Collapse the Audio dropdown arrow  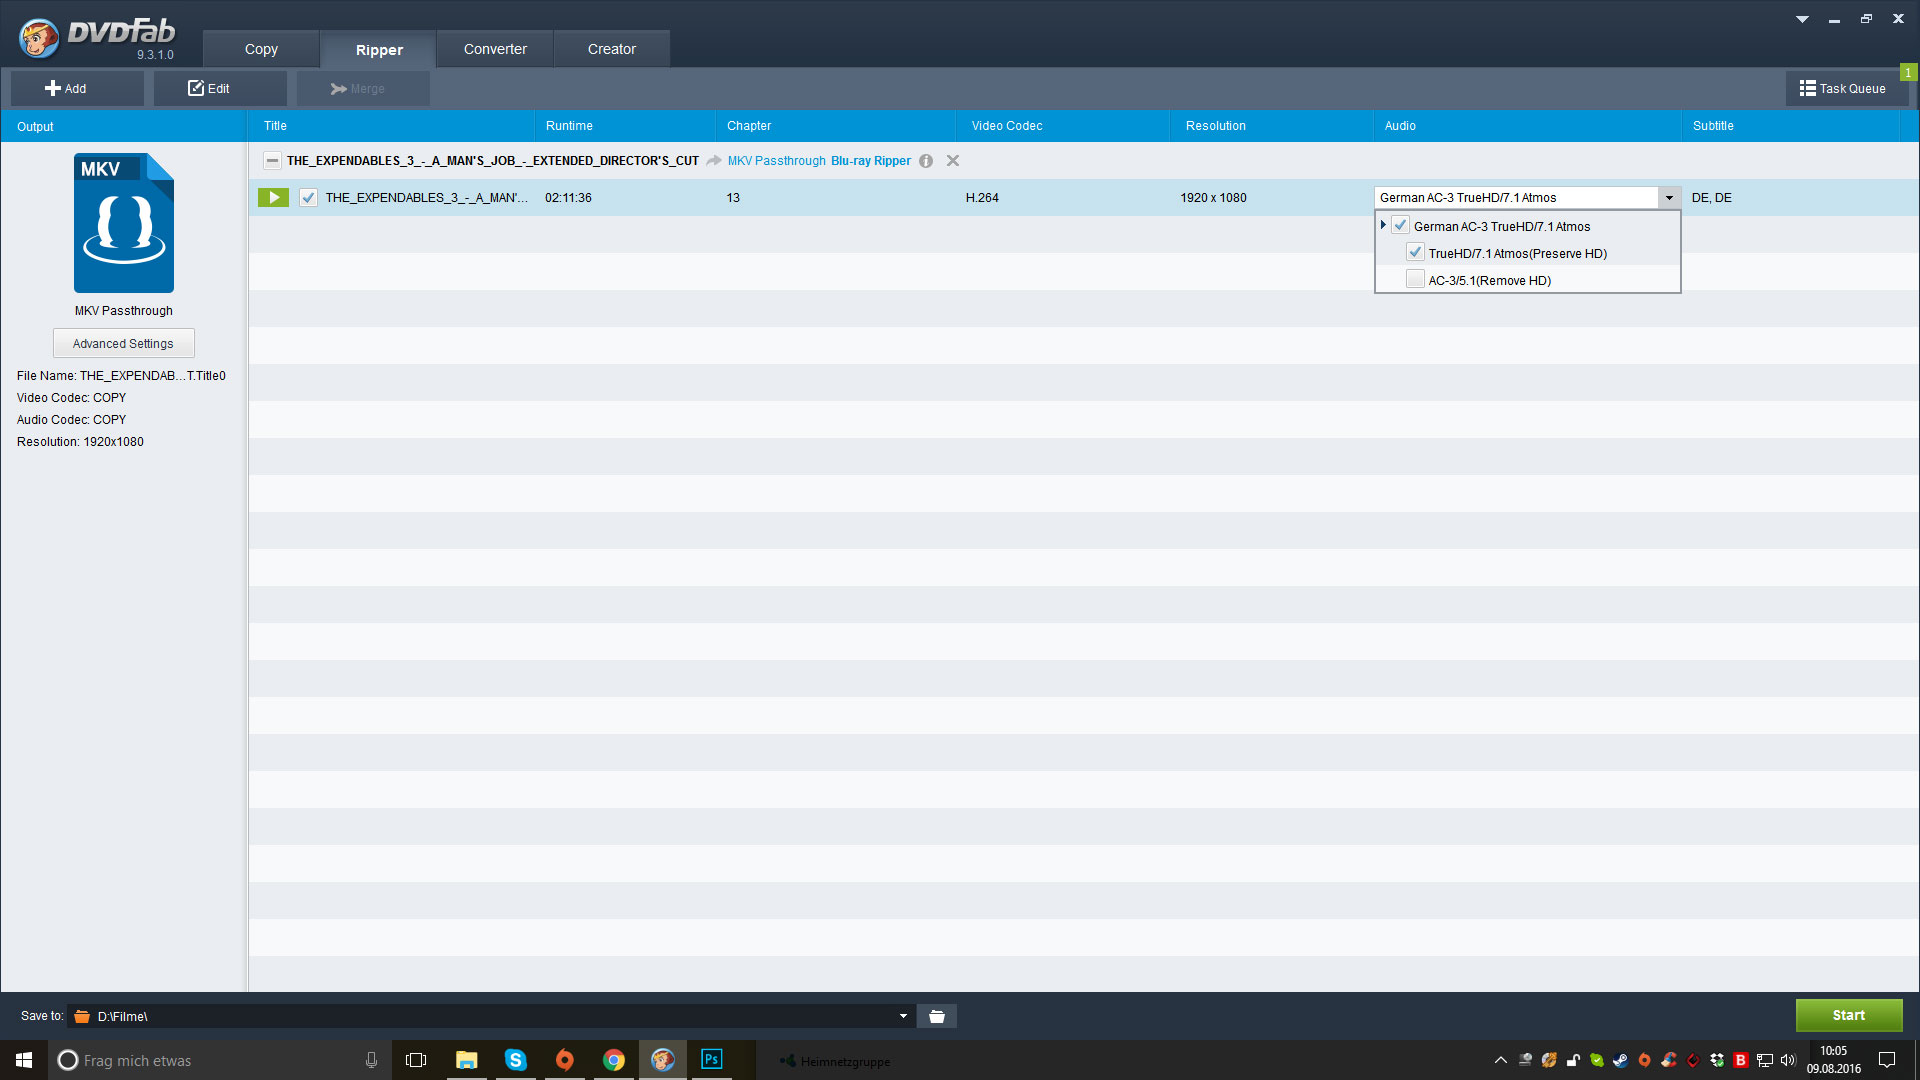point(1668,198)
